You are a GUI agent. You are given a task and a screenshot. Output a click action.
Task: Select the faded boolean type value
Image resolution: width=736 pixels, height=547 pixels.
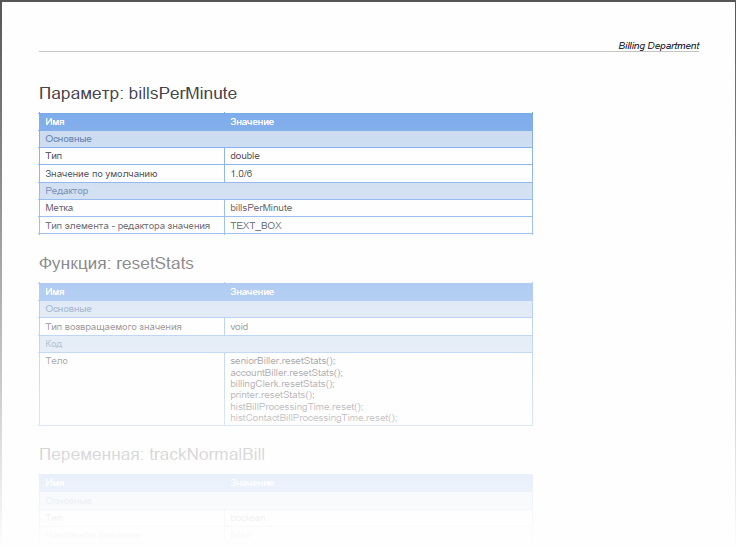pyautogui.click(x=248, y=518)
